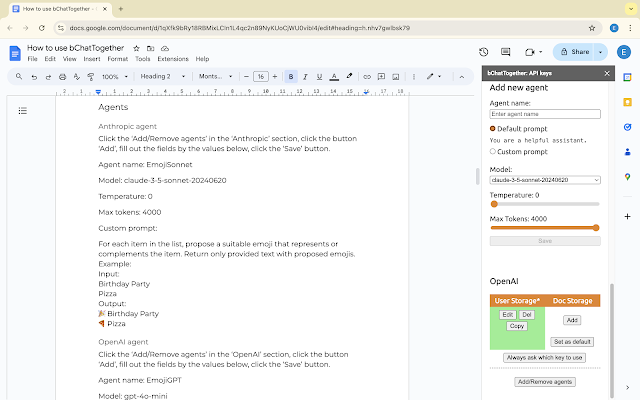This screenshot has width=640, height=400.
Task: Insert a link
Action: coord(367,77)
